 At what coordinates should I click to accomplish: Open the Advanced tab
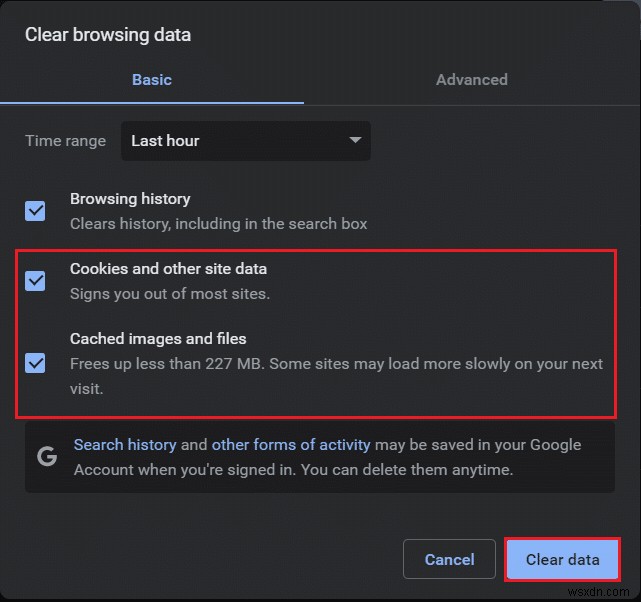click(x=471, y=80)
